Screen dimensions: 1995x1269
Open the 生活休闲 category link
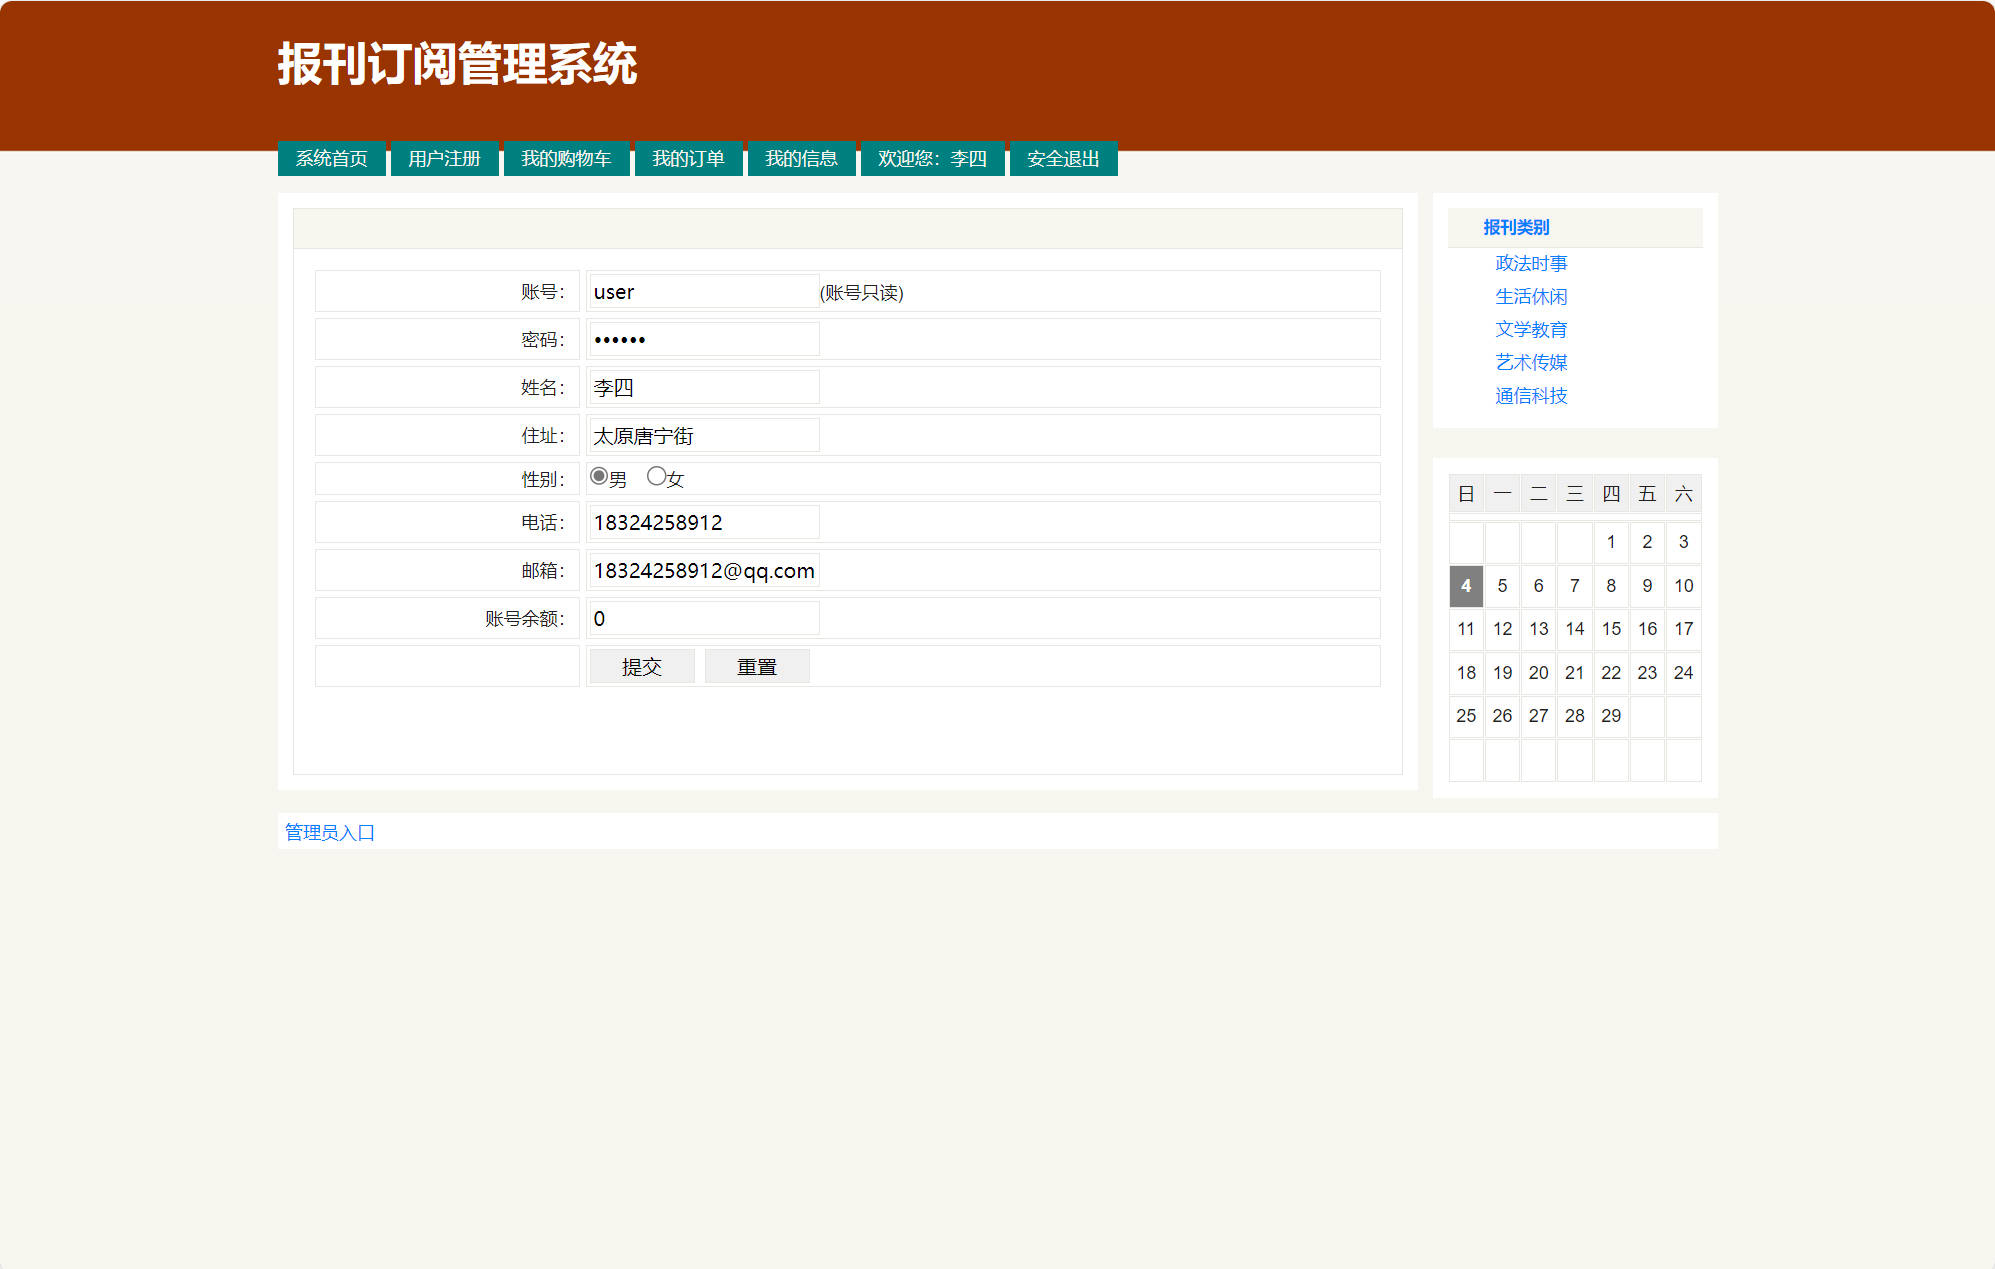pyautogui.click(x=1530, y=296)
